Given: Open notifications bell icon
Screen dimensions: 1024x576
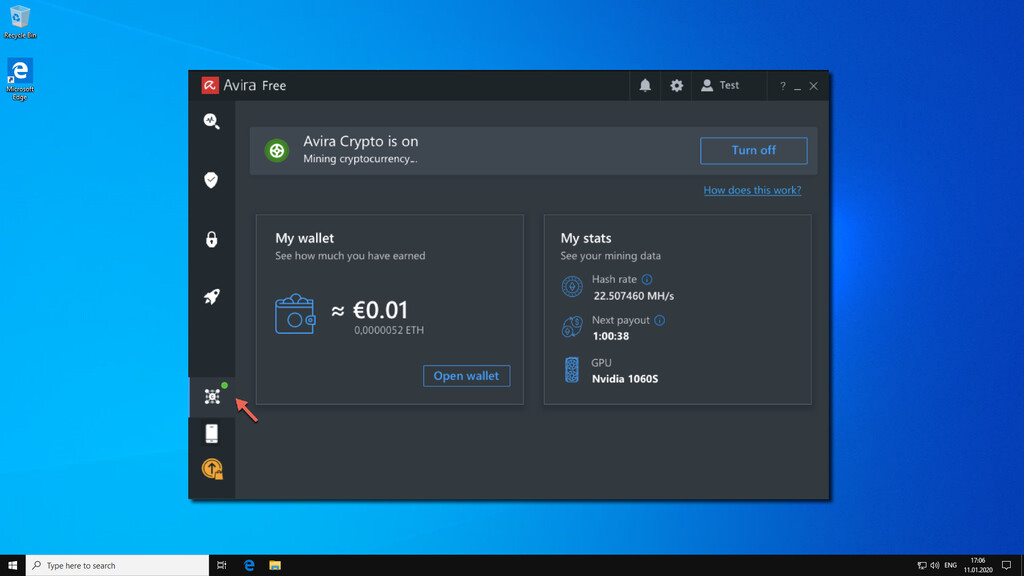Looking at the screenshot, I should click(x=645, y=86).
